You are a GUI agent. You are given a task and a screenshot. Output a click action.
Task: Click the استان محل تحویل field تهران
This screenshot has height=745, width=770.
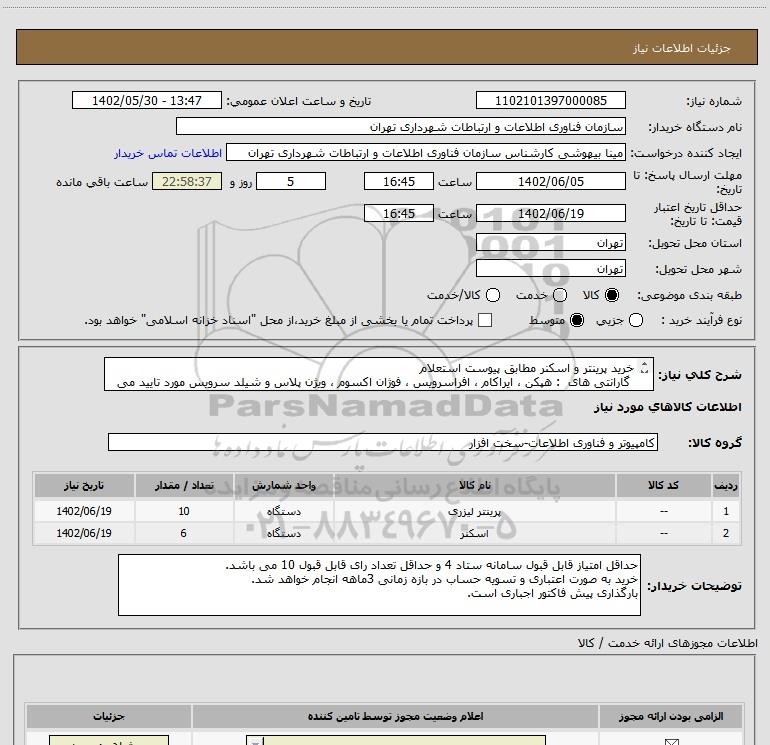tap(550, 243)
